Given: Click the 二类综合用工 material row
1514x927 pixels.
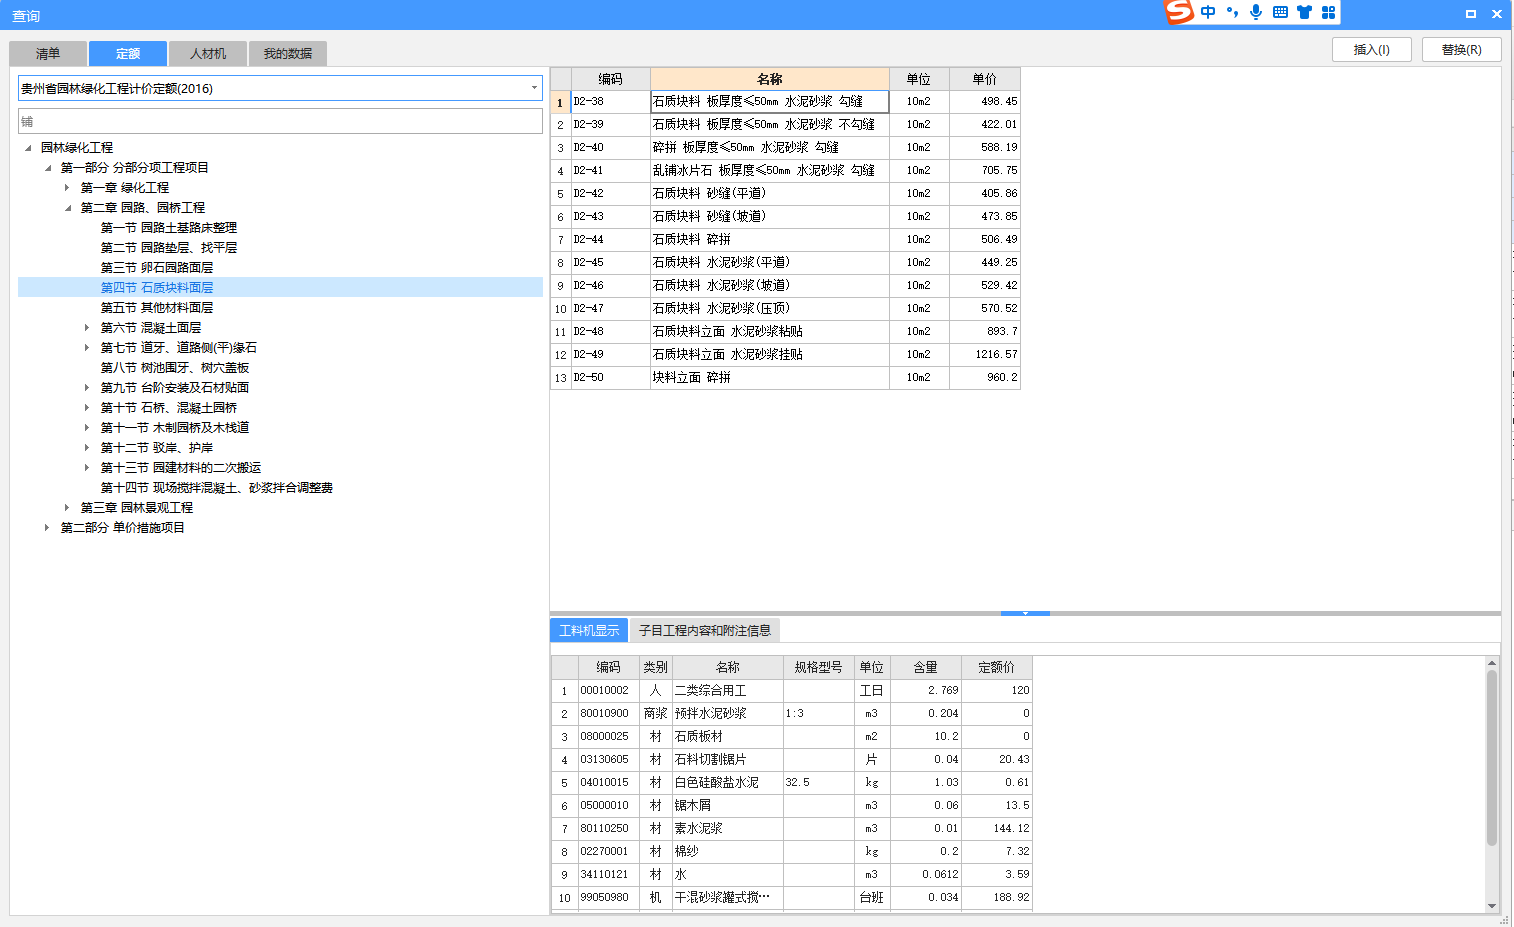Looking at the screenshot, I should point(791,691).
